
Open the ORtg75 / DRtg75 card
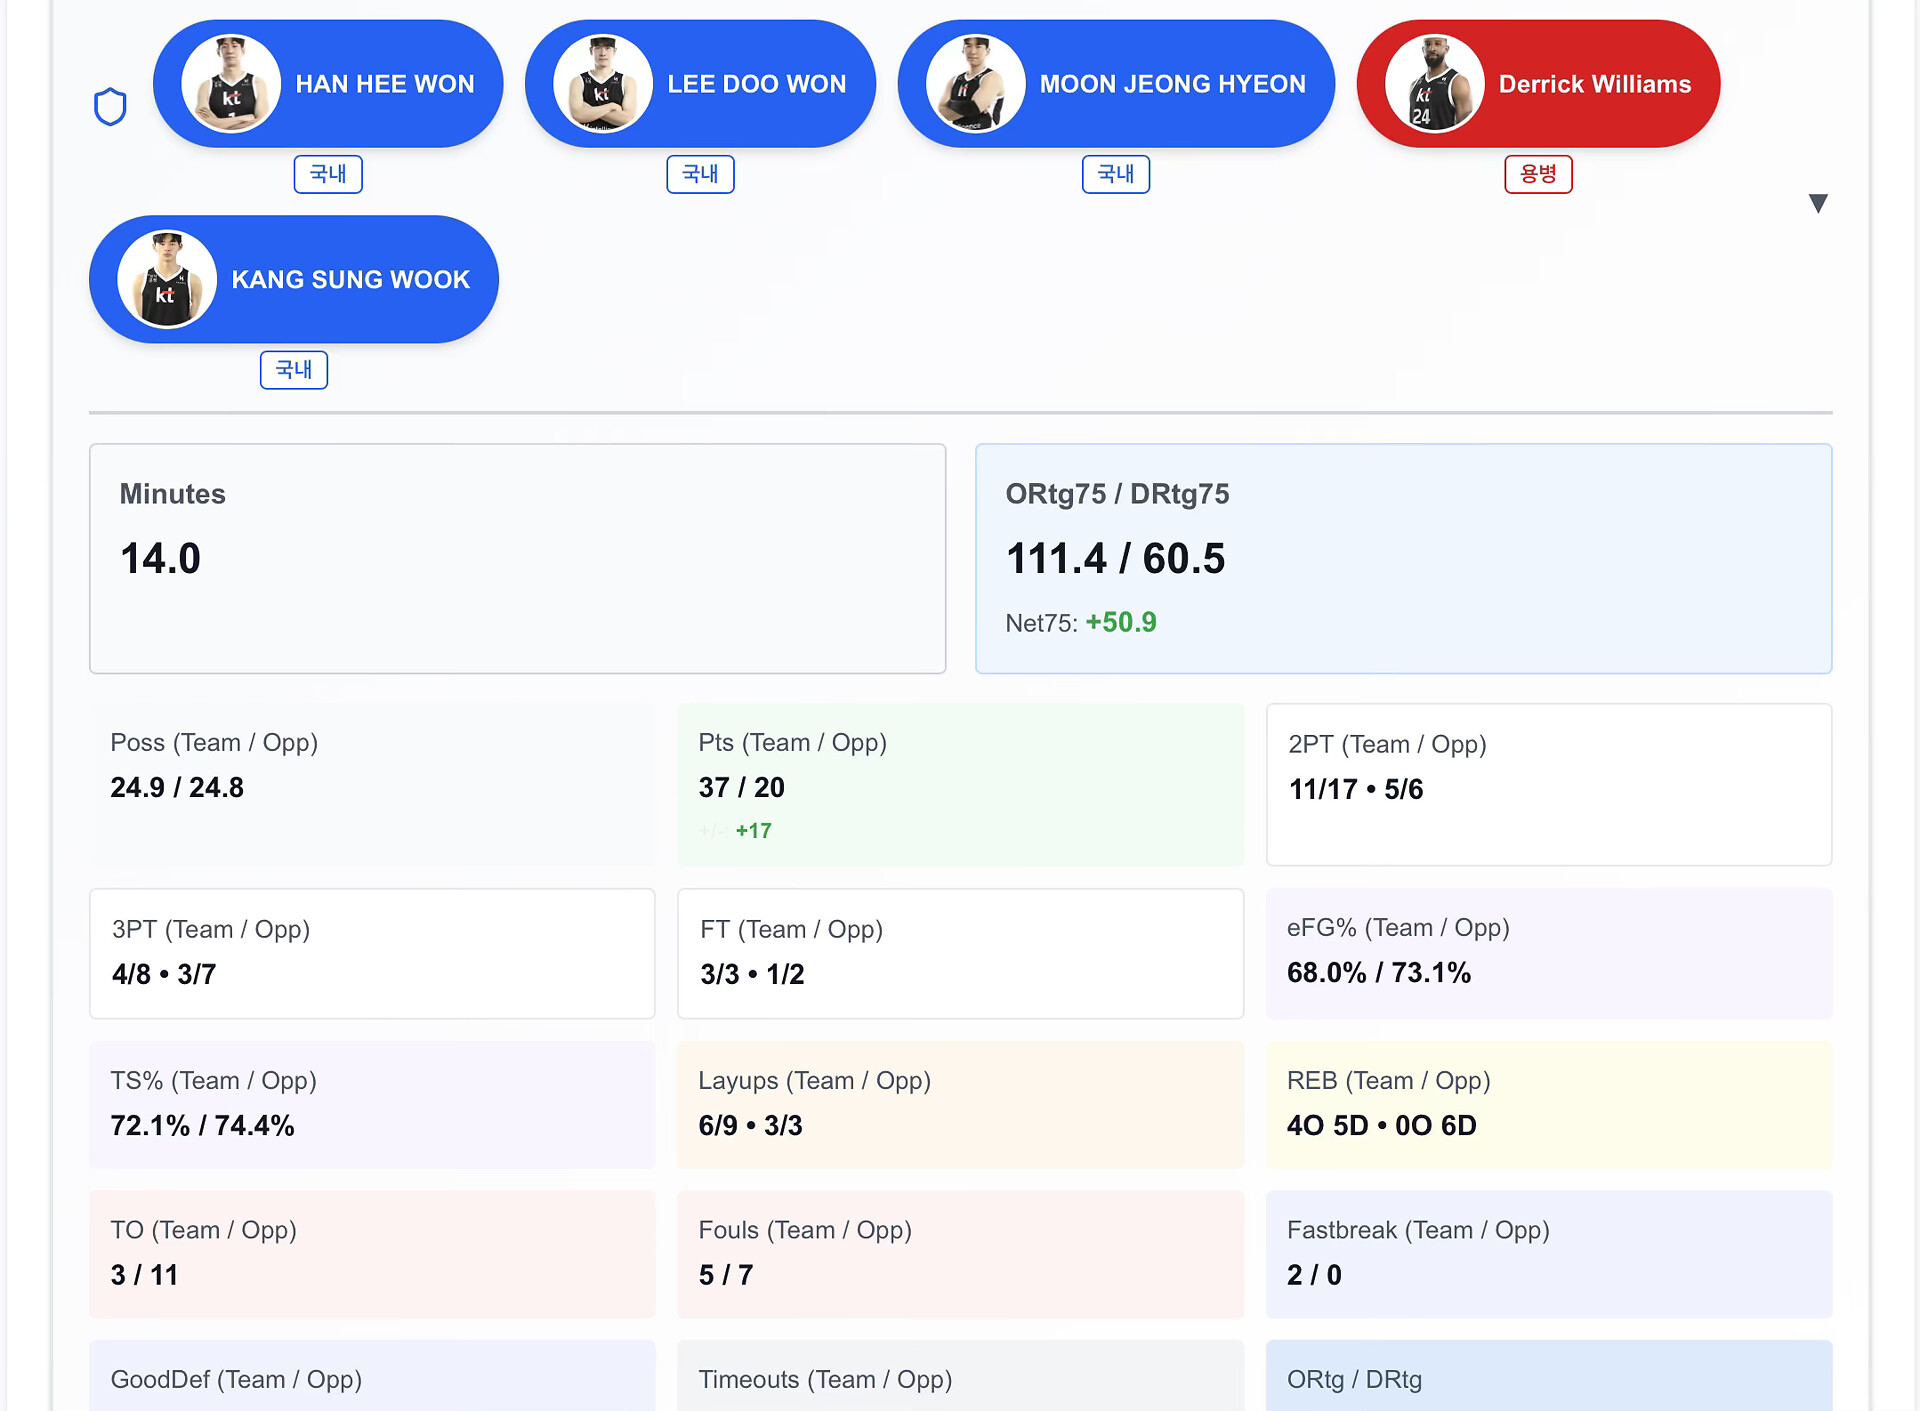(1403, 558)
